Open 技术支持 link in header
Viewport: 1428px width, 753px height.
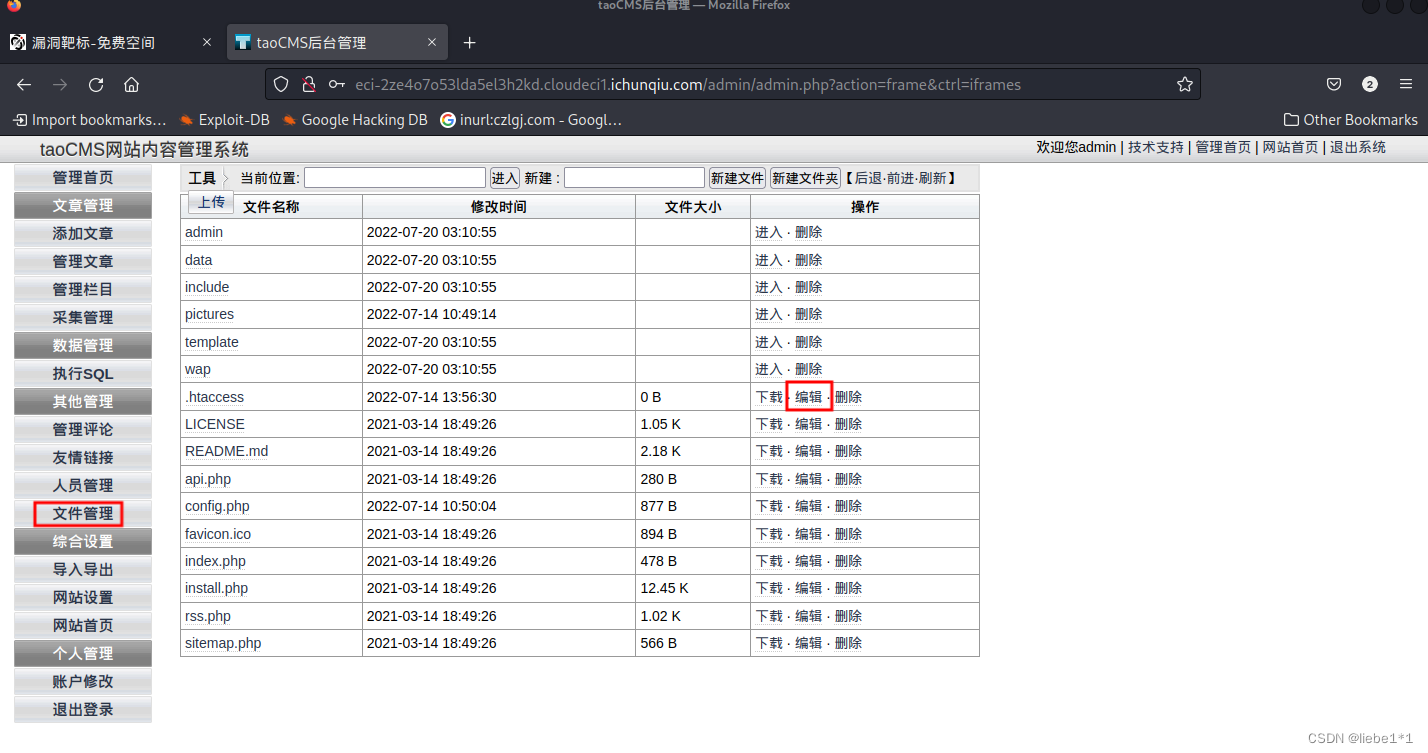pos(1156,147)
